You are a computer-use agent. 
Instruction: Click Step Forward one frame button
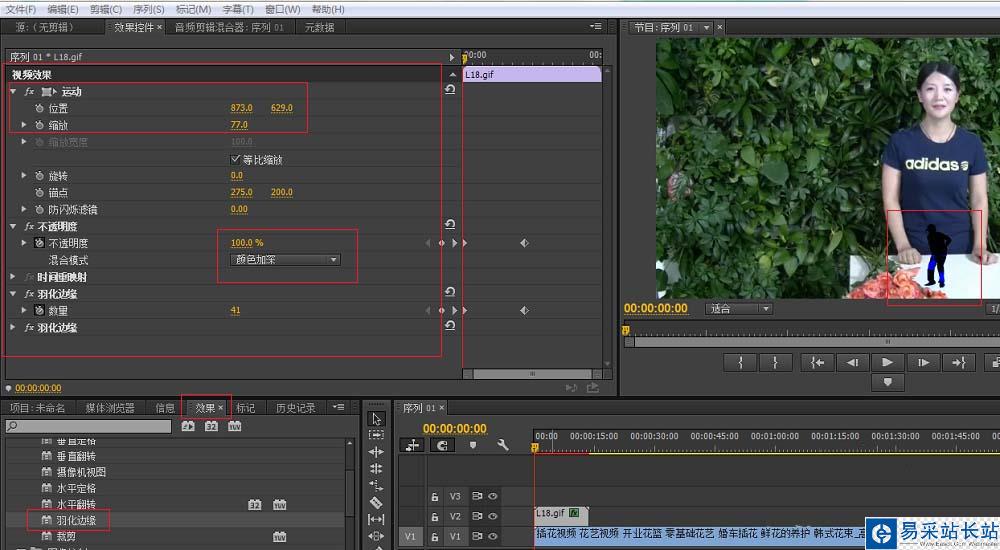tap(923, 362)
